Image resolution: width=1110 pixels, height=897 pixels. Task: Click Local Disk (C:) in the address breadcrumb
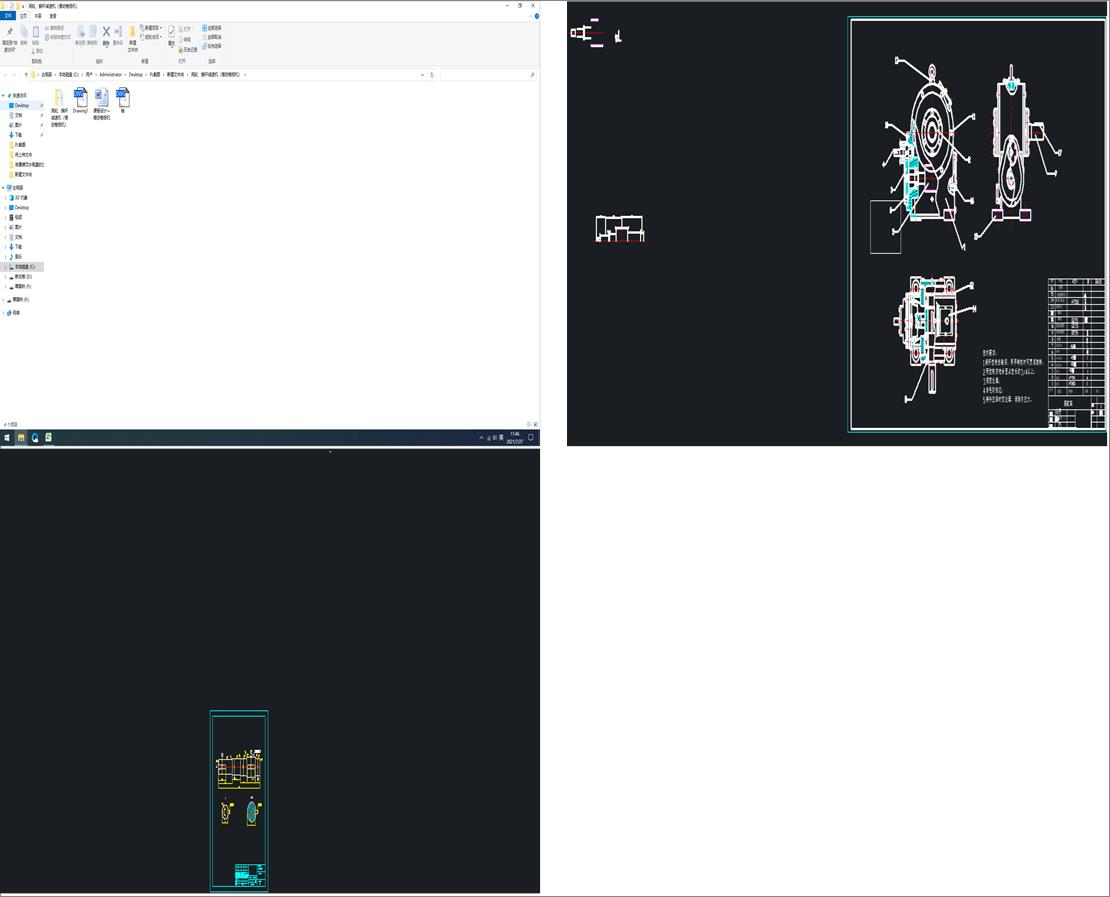(69, 74)
